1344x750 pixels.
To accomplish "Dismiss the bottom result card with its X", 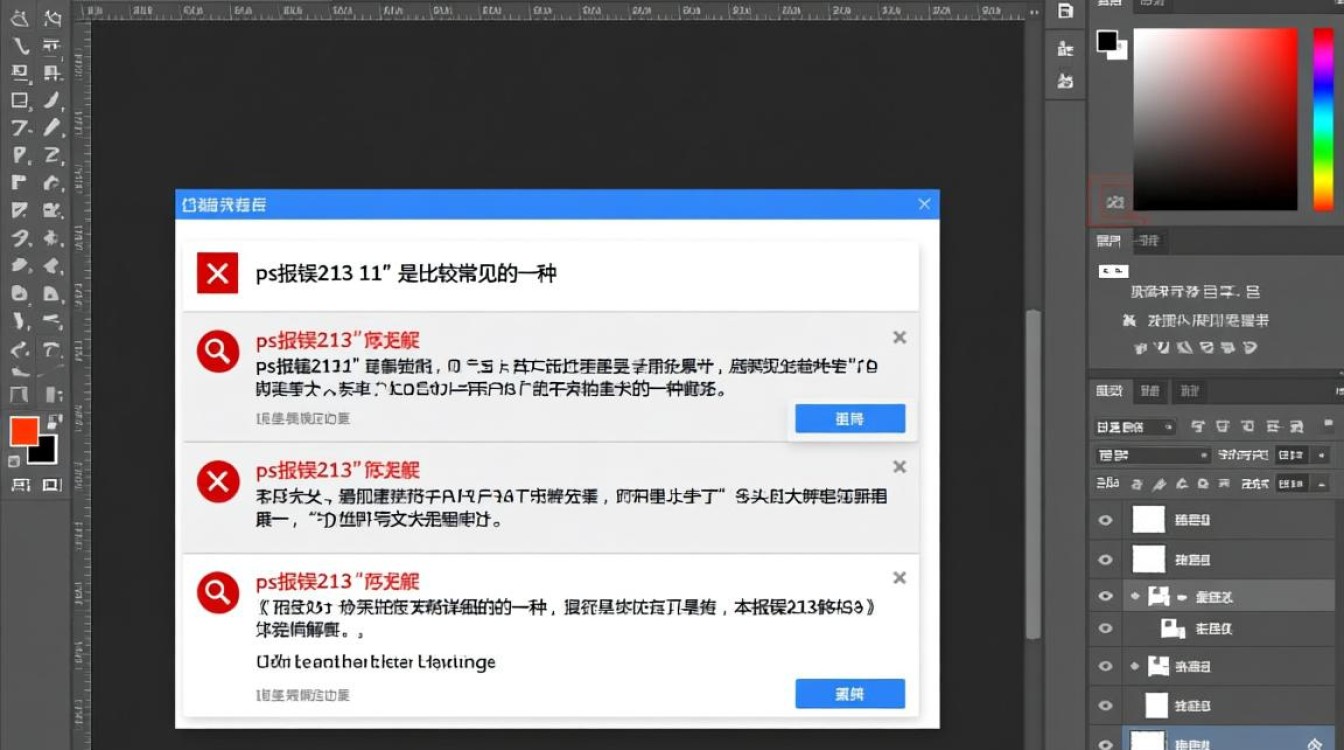I will 899,577.
